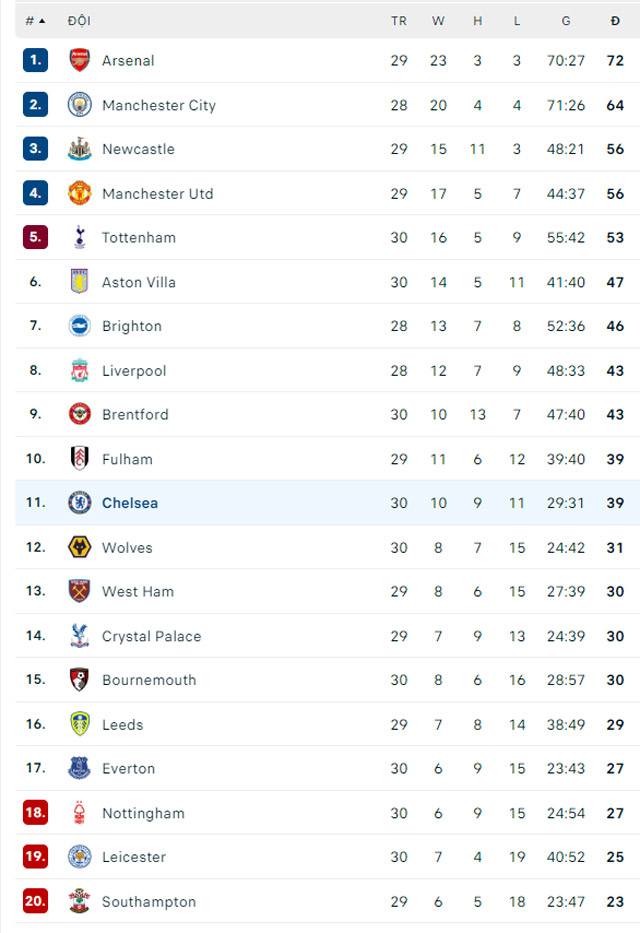Click the maroon rank 5 badge

pyautogui.click(x=35, y=237)
